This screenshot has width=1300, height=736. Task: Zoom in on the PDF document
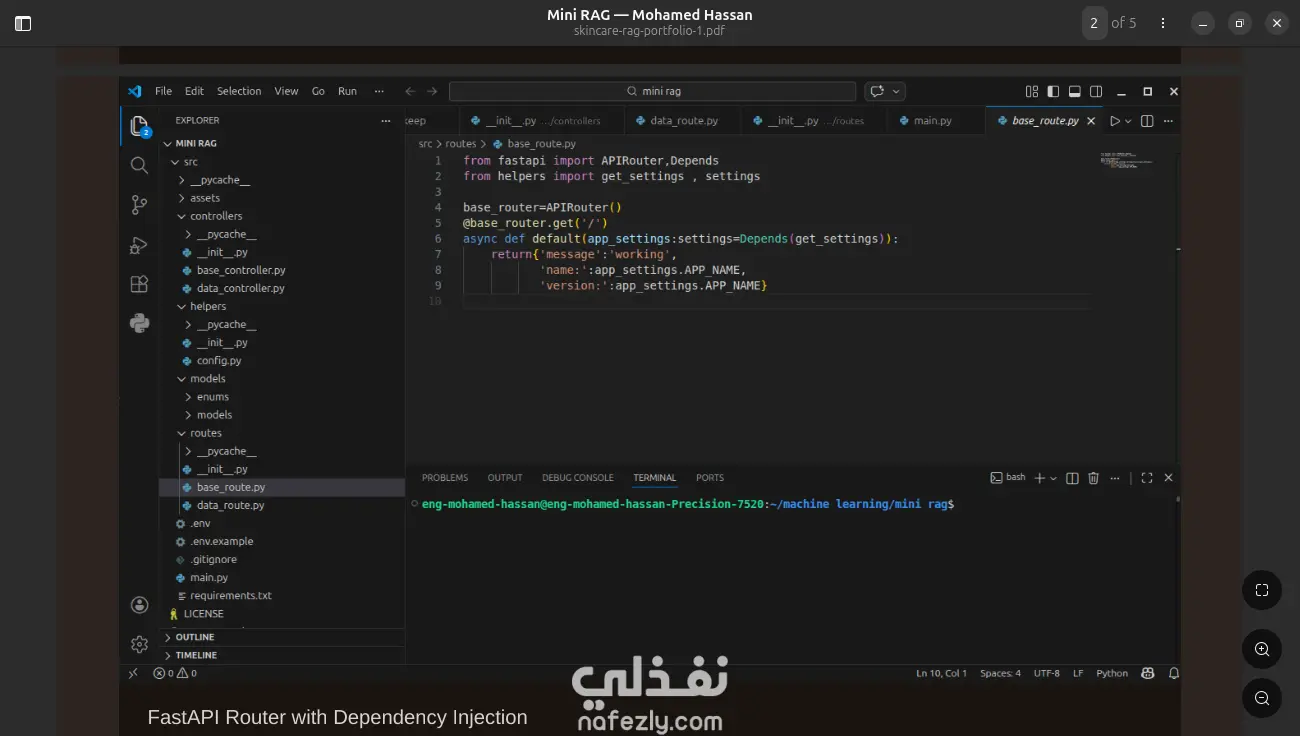[x=1262, y=649]
